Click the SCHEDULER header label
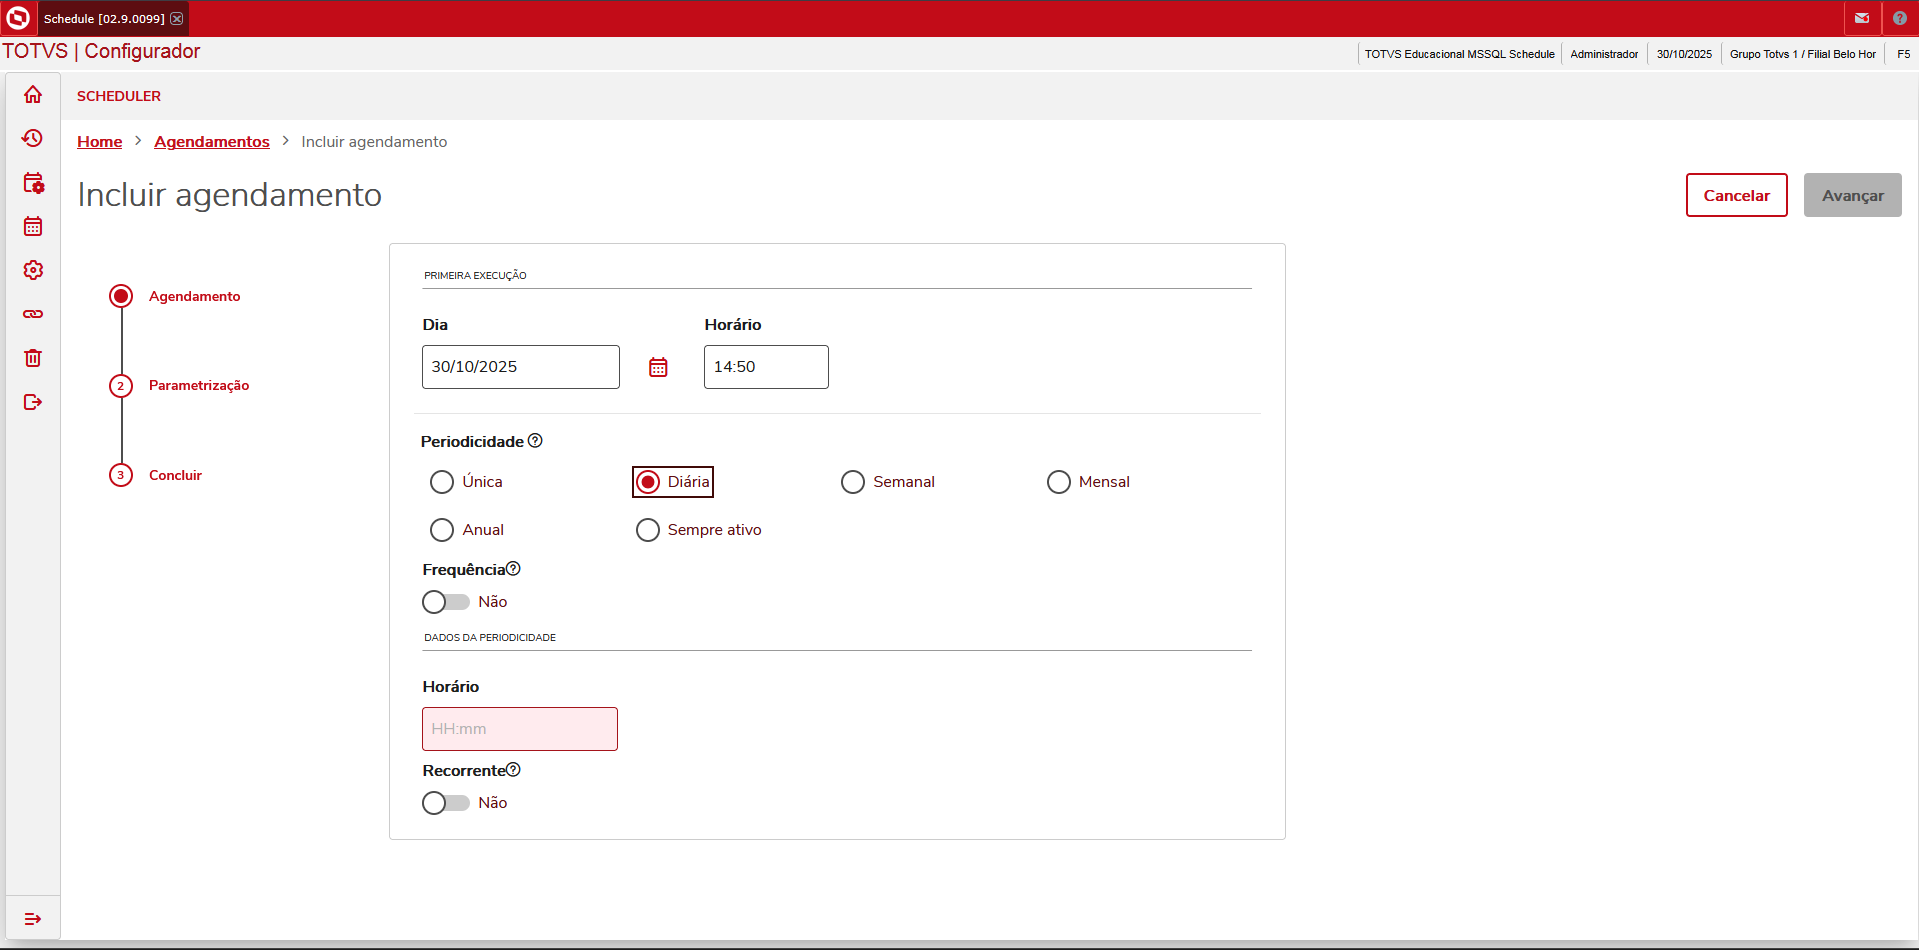Viewport: 1919px width, 950px height. pos(119,96)
